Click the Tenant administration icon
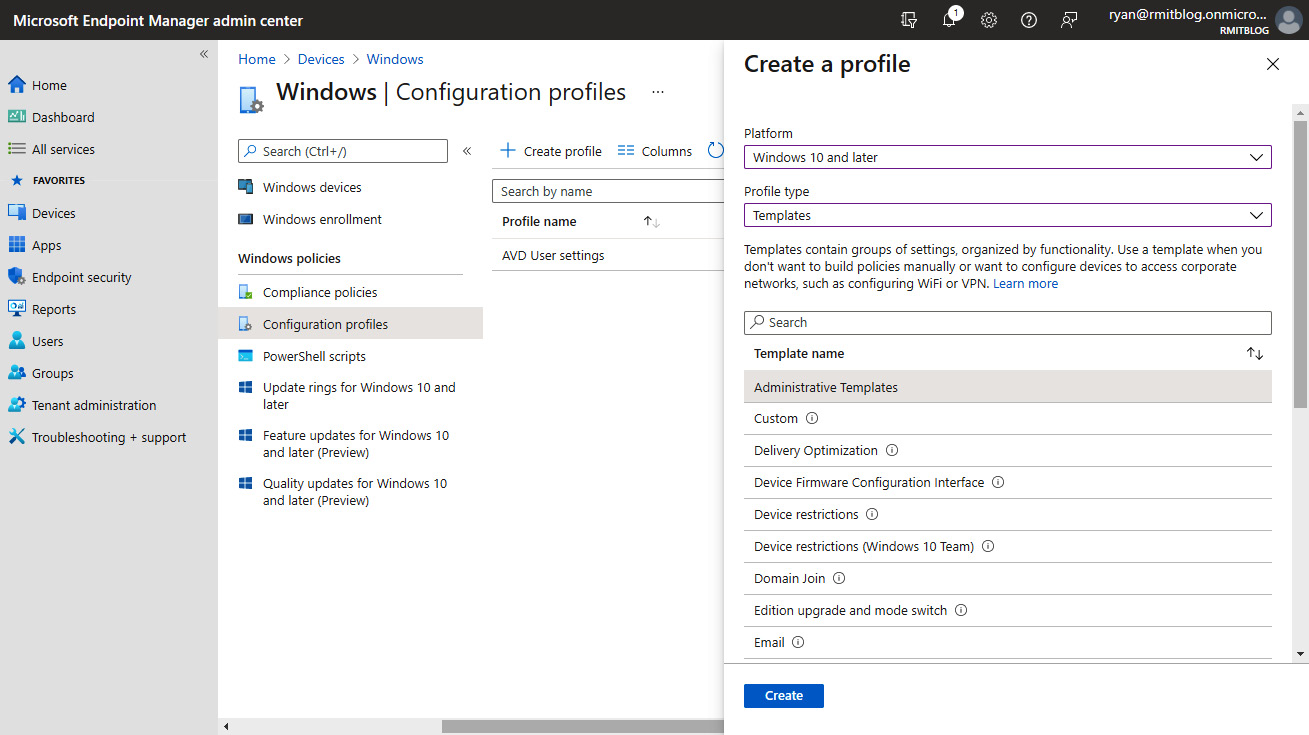Image resolution: width=1309 pixels, height=735 pixels. click(x=16, y=405)
